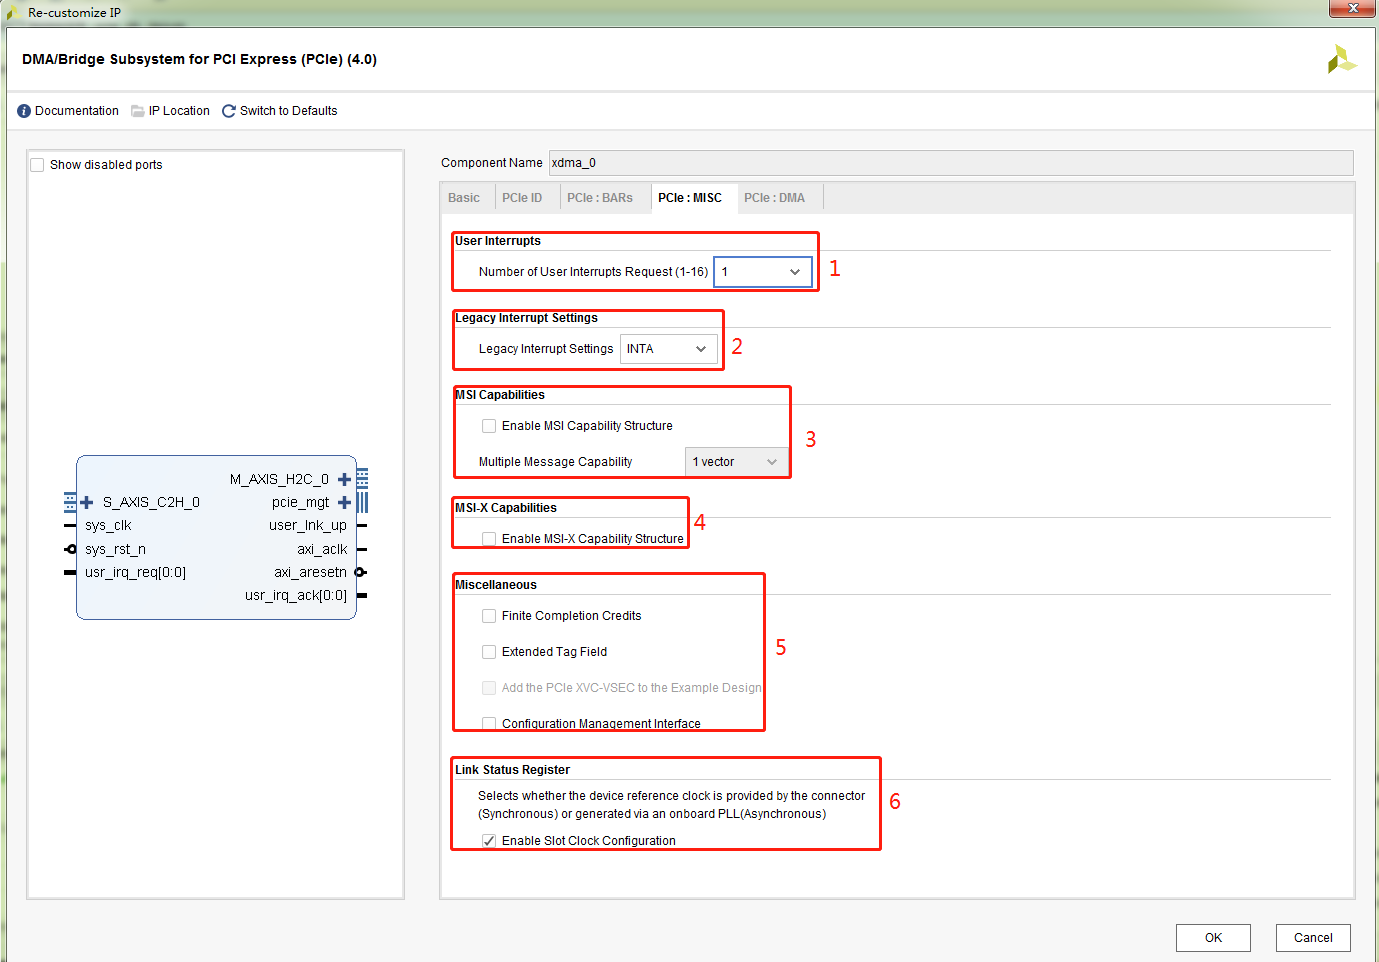The image size is (1379, 962).
Task: Check Configuration Management Interface option
Action: pyautogui.click(x=489, y=723)
